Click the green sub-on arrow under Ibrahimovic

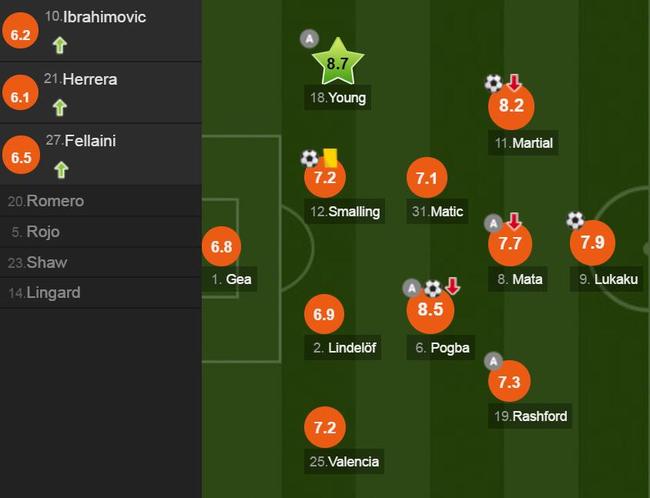pos(60,45)
